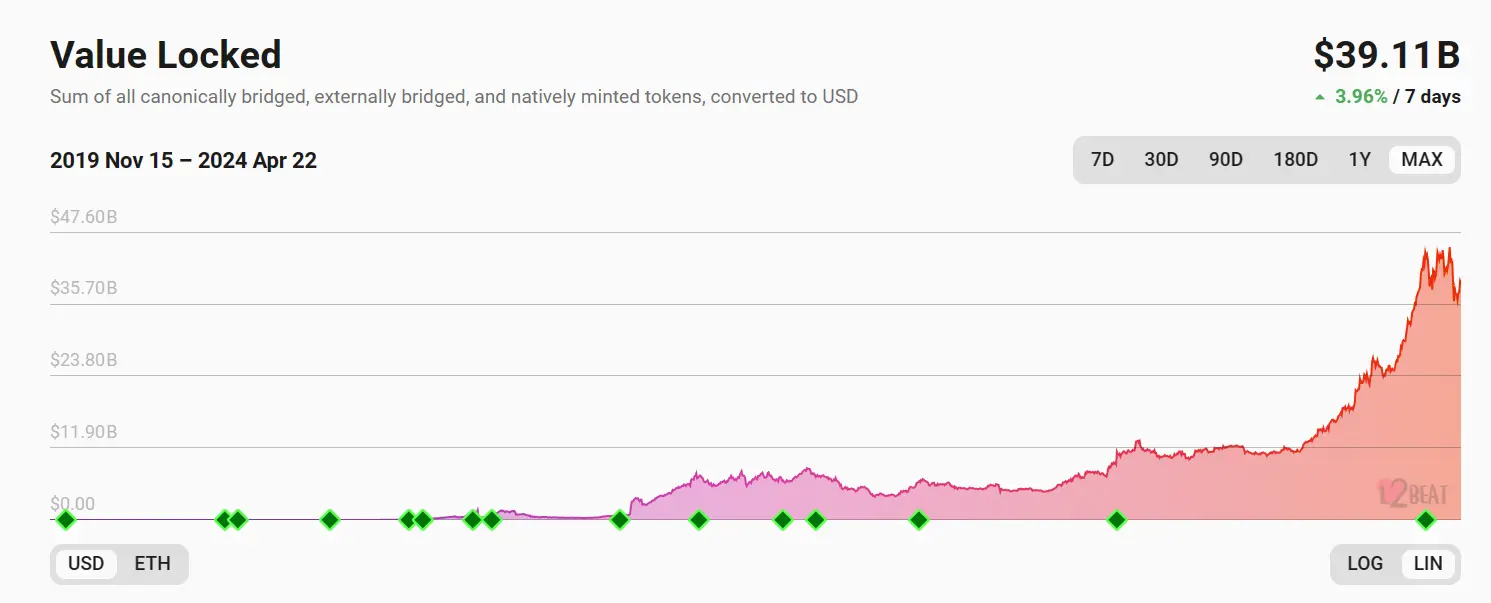Switch the chart scale to LOG
The width and height of the screenshot is (1491, 603).
click(x=1365, y=564)
